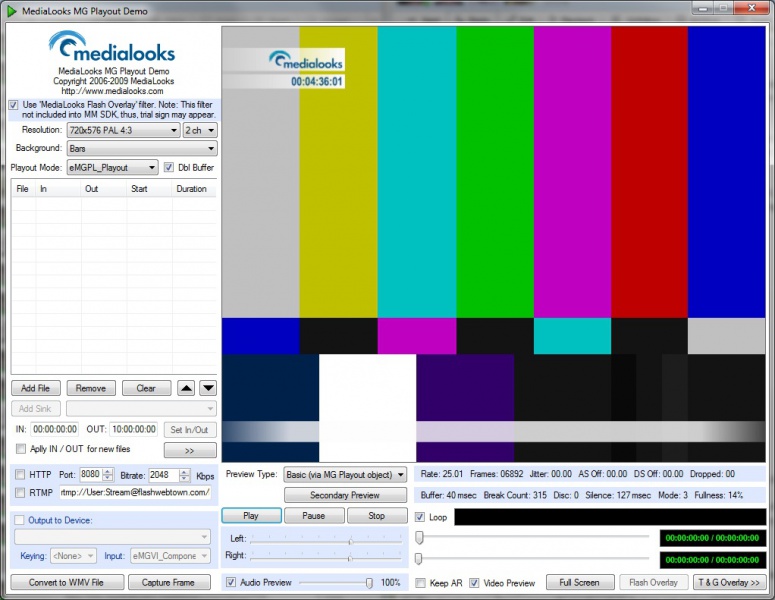Click the Buffer: 40 msec status text

pyautogui.click(x=448, y=495)
